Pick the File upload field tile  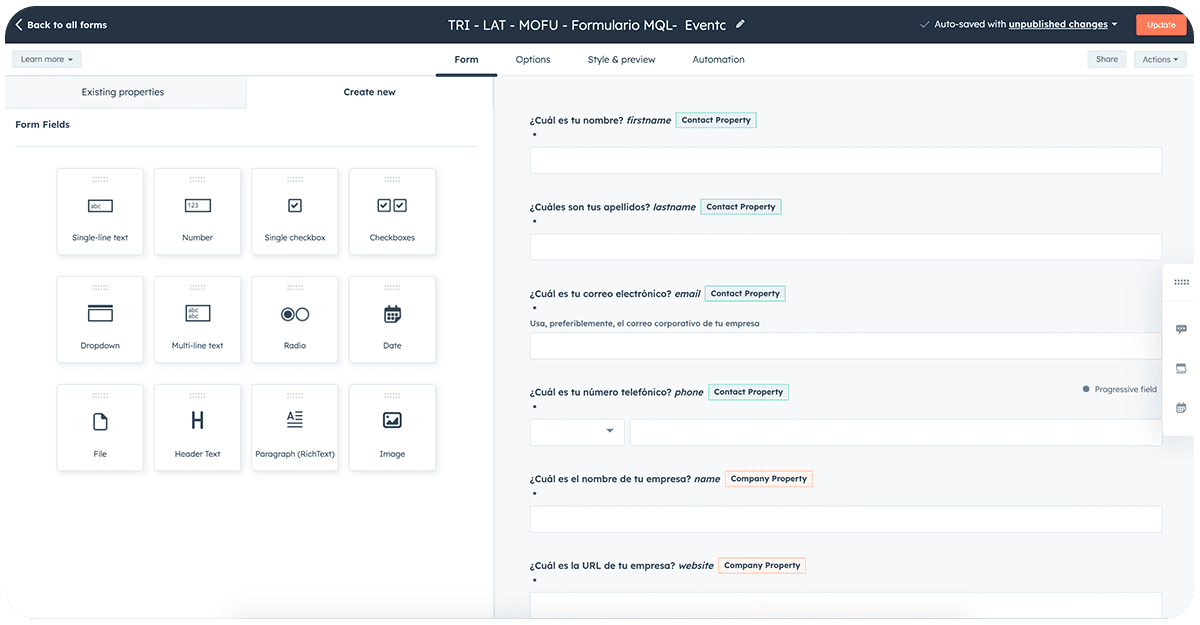point(100,427)
